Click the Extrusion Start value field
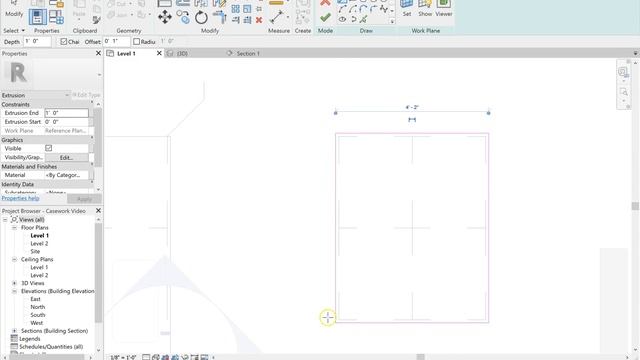Image resolution: width=640 pixels, height=360 pixels. (x=66, y=122)
